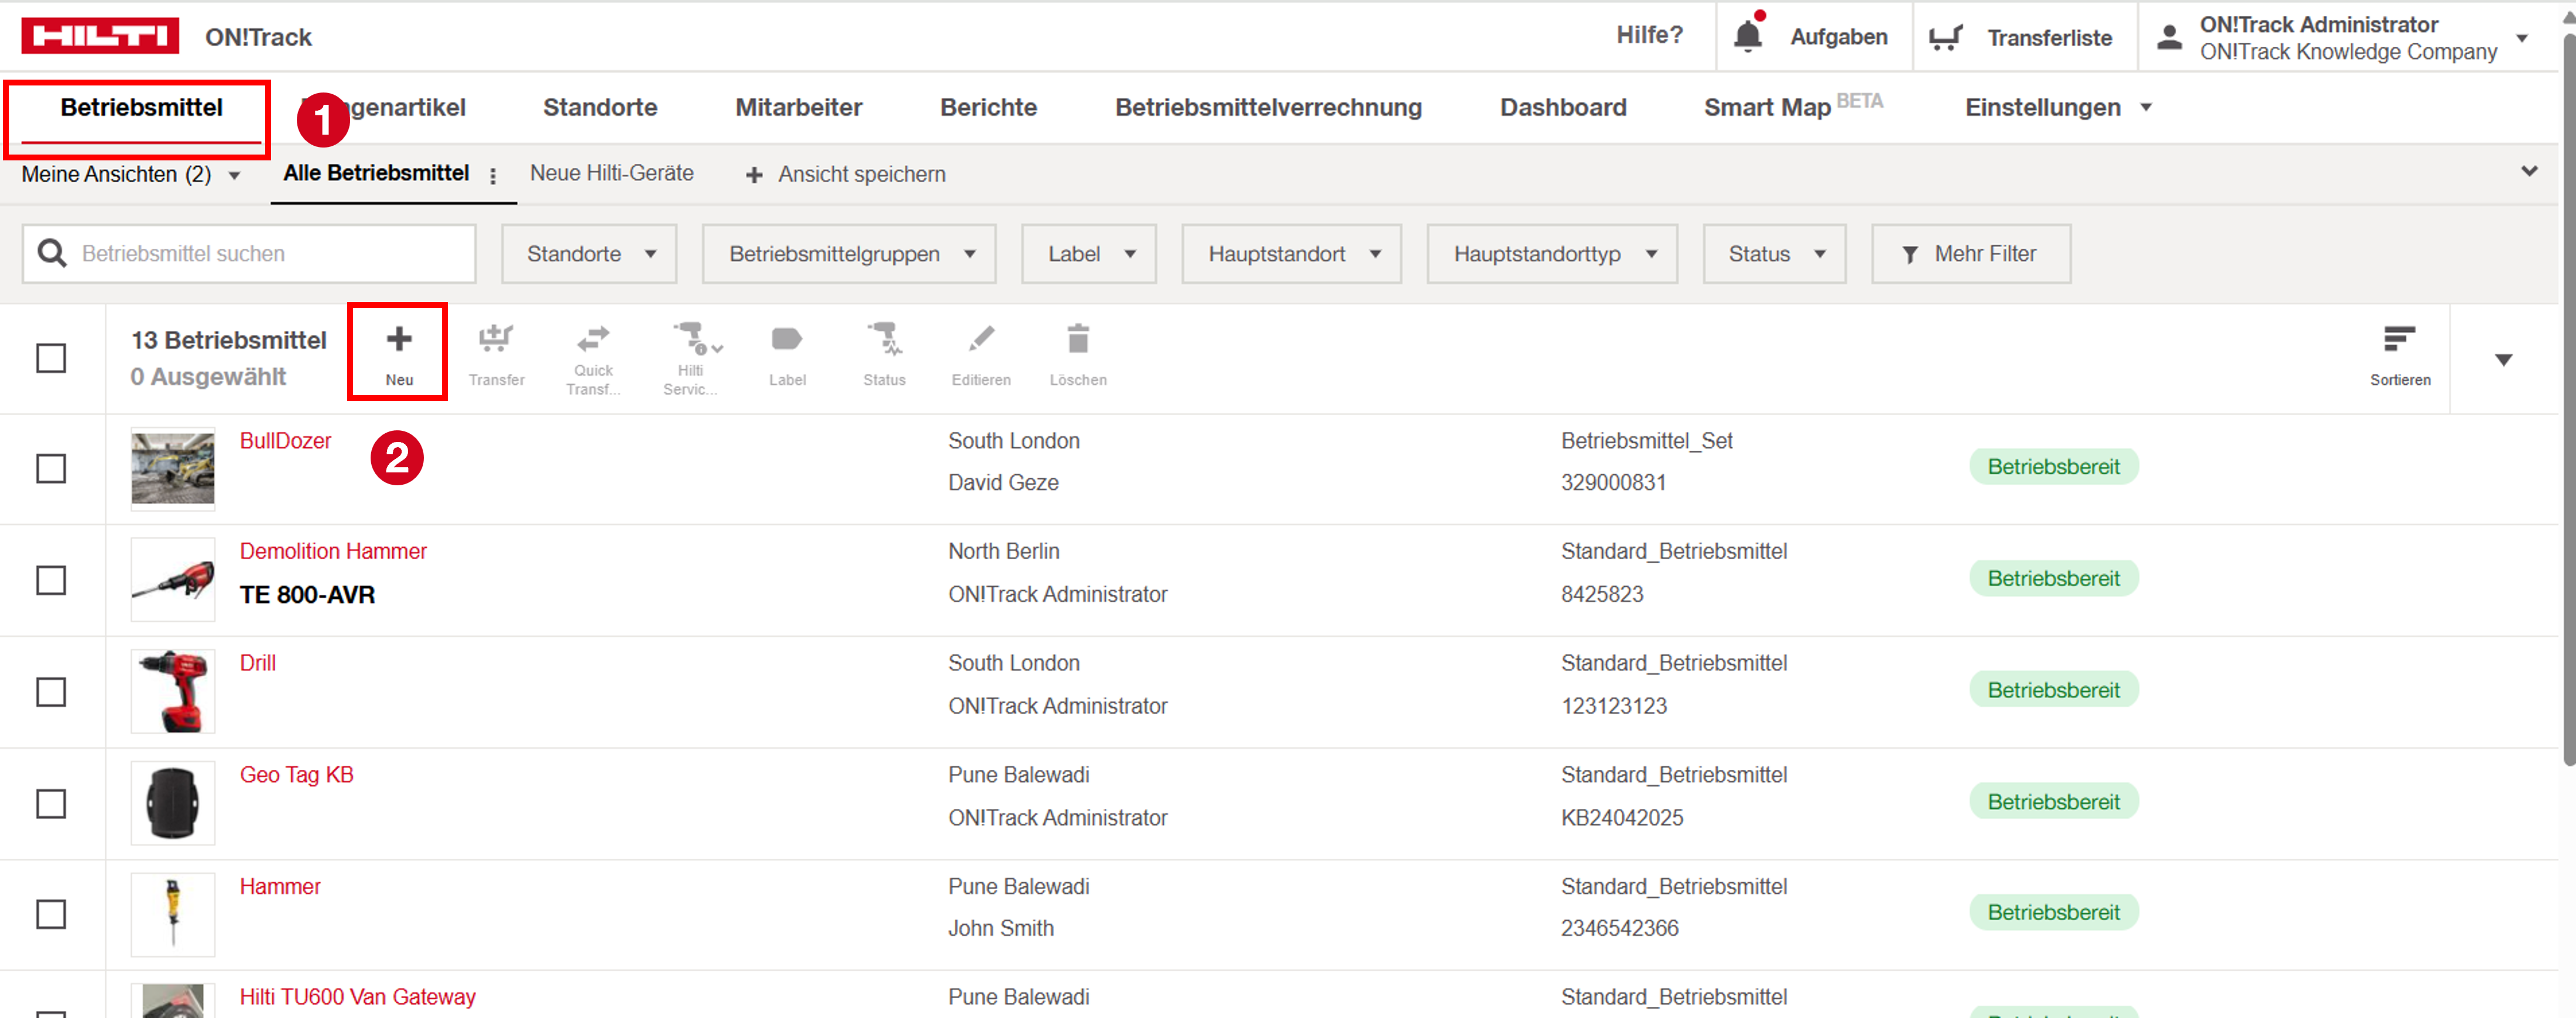Open the Aufgaben notification bell
This screenshot has height=1018, width=2576.
click(x=1747, y=36)
